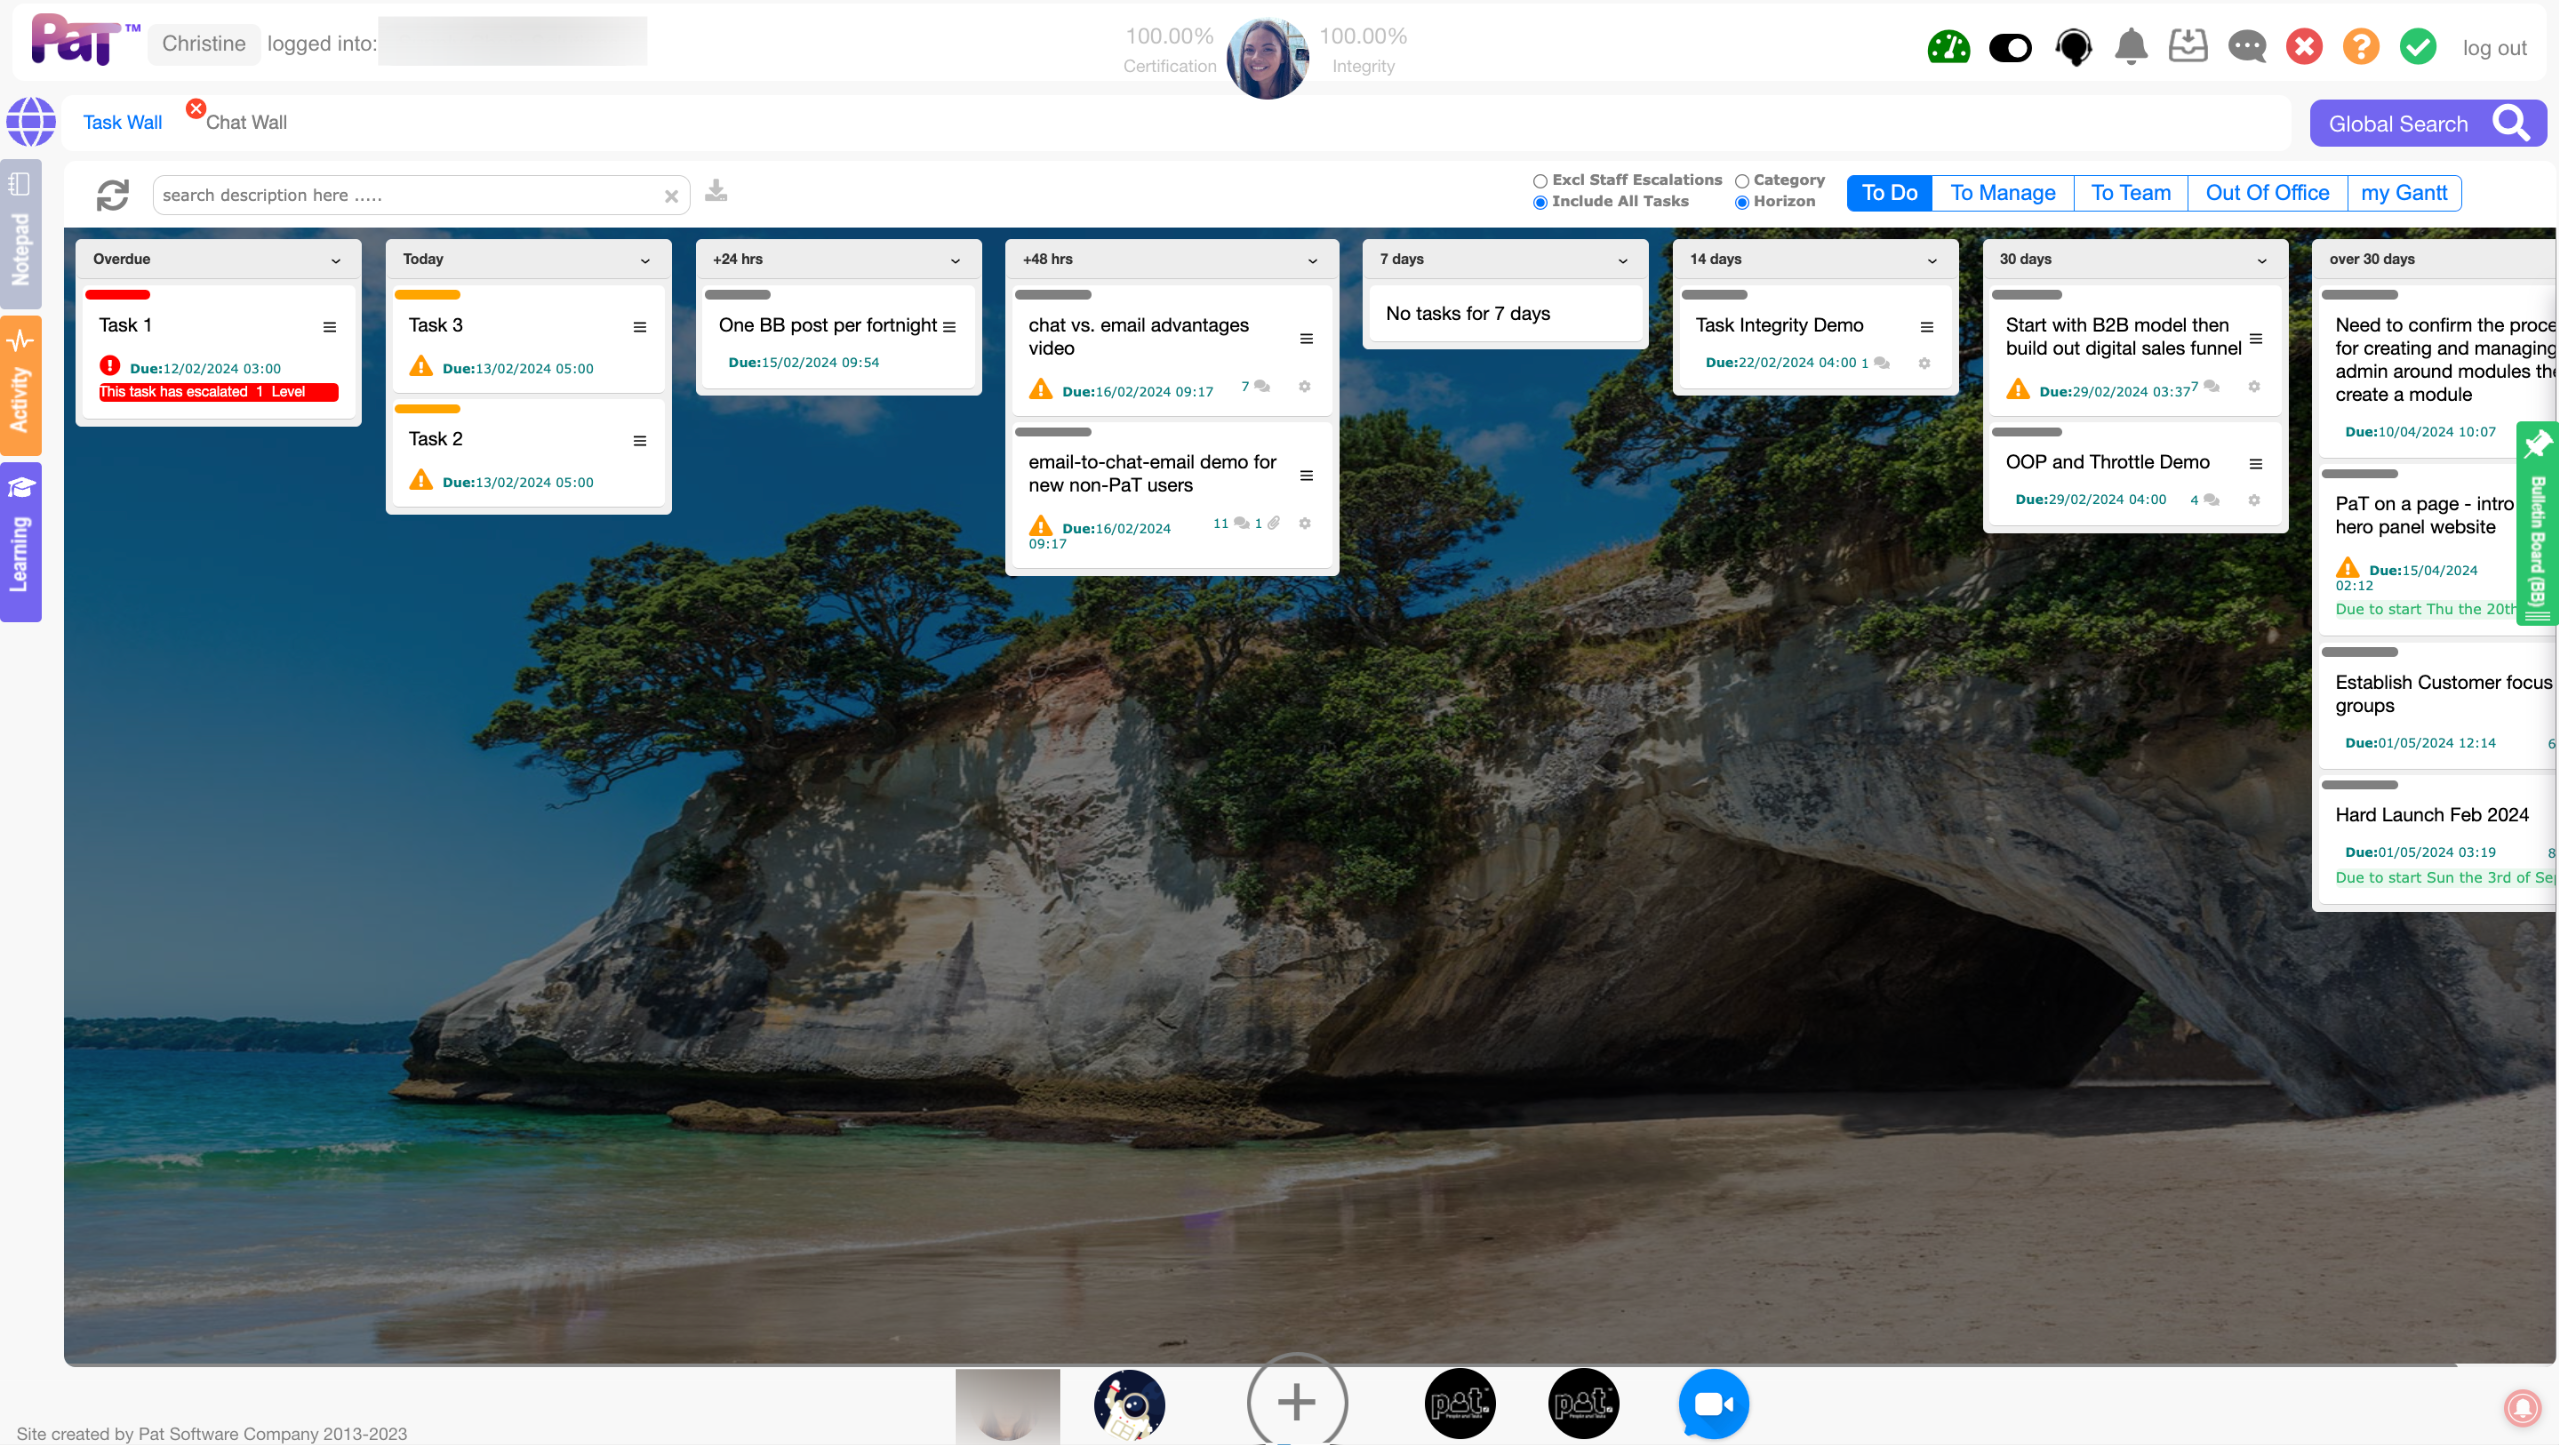Click the red bar on Task 1 card

coord(118,295)
